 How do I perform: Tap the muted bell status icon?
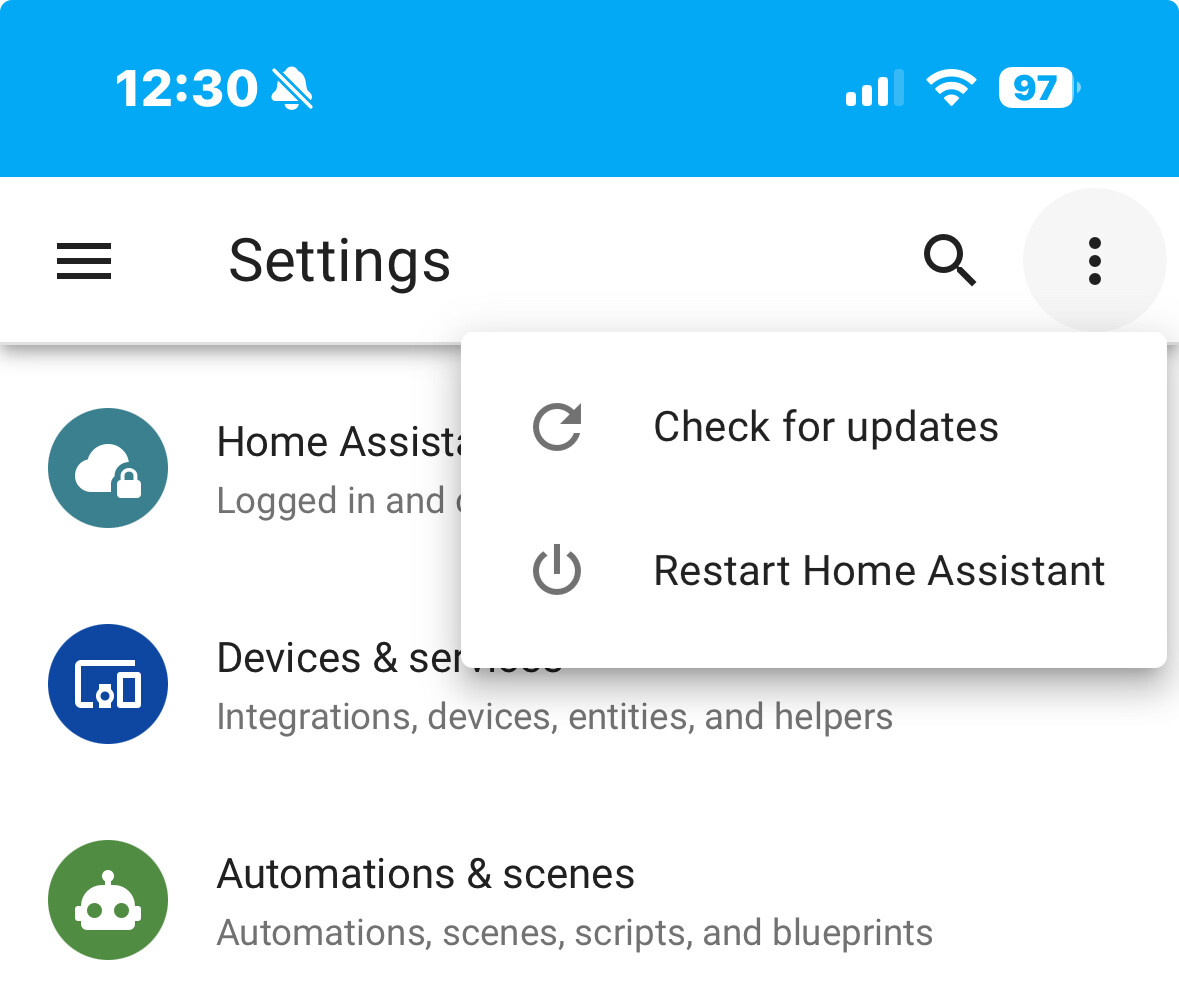click(292, 88)
